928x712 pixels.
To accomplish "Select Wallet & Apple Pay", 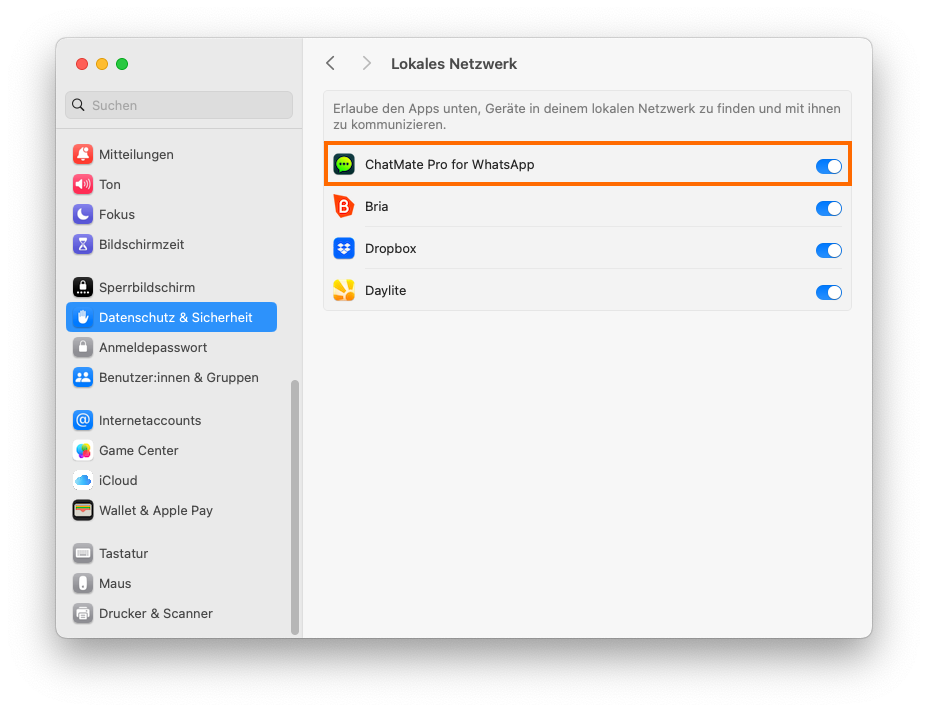I will coord(172,510).
